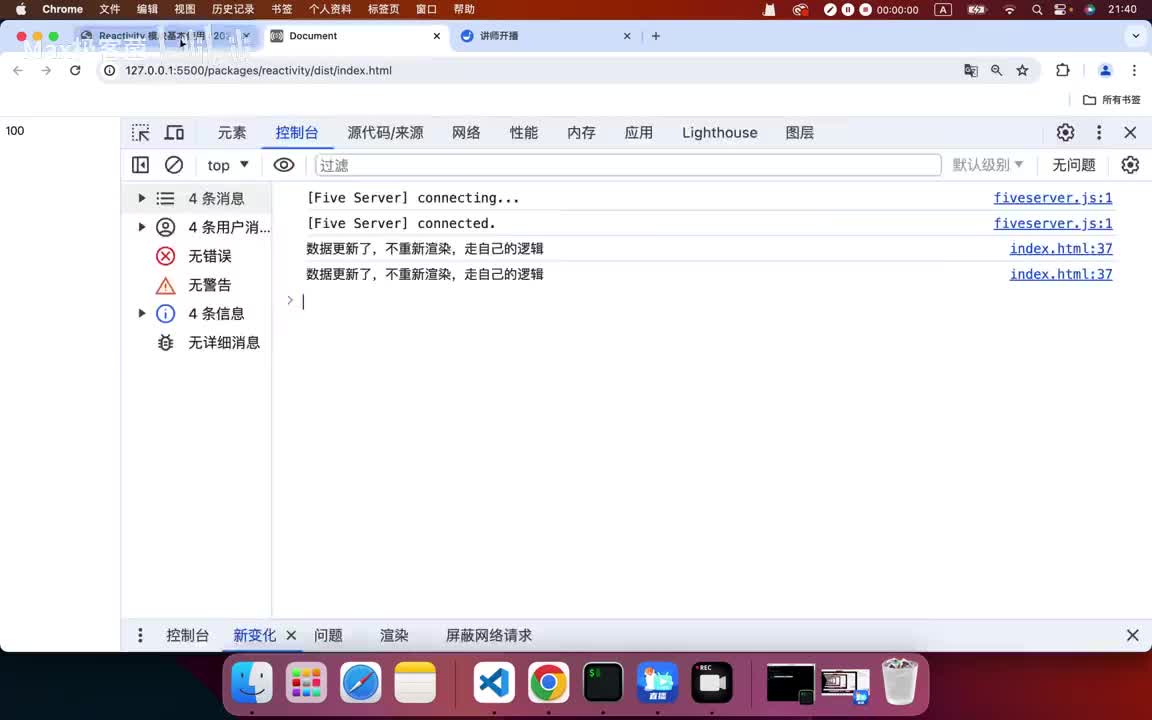The image size is (1152, 720).
Task: Open fiveserver.js:1 link for connected message
Action: click(1053, 223)
